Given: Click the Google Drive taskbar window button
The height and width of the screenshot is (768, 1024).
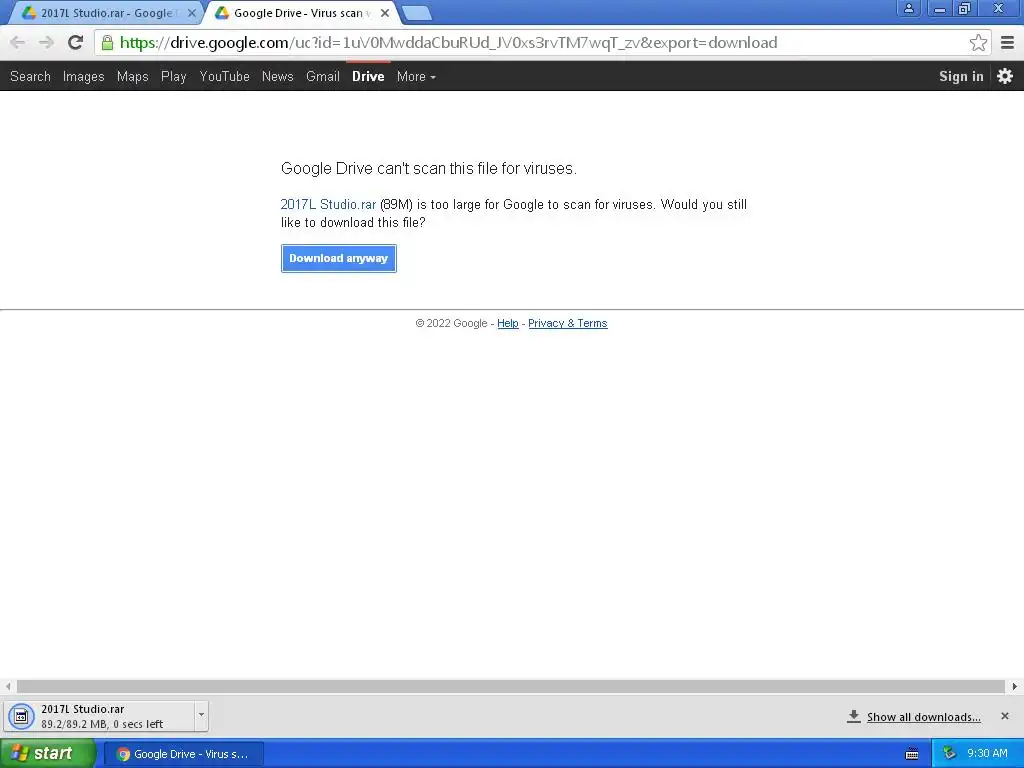Looking at the screenshot, I should (184, 754).
